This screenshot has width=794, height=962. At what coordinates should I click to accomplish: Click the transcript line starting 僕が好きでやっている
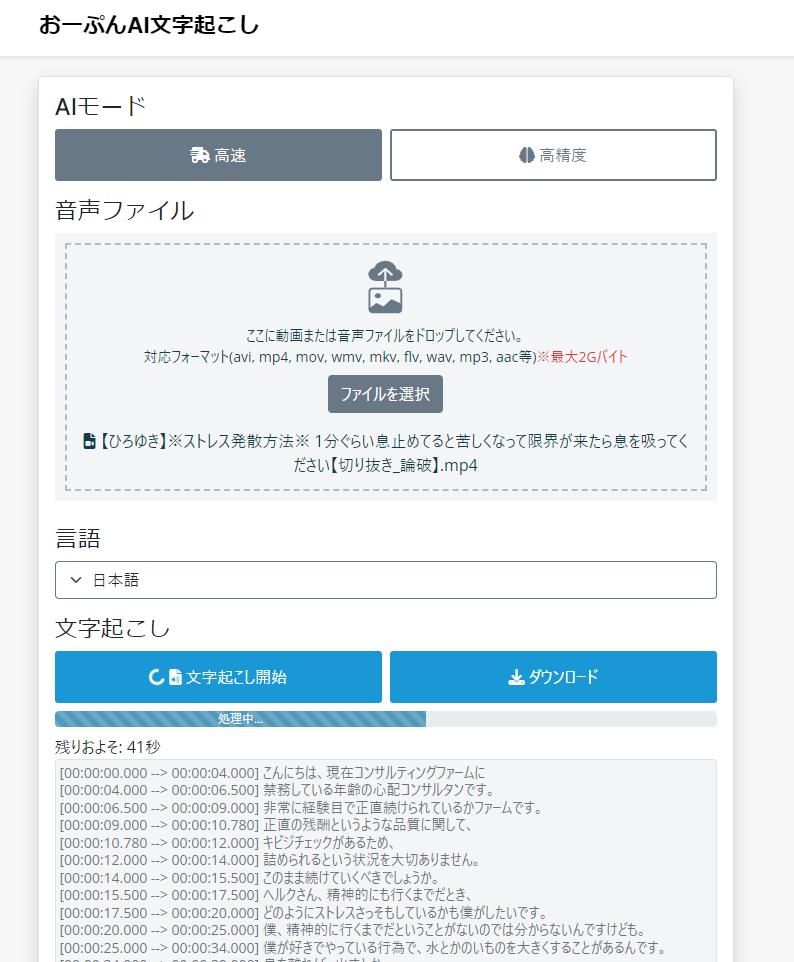click(x=363, y=947)
